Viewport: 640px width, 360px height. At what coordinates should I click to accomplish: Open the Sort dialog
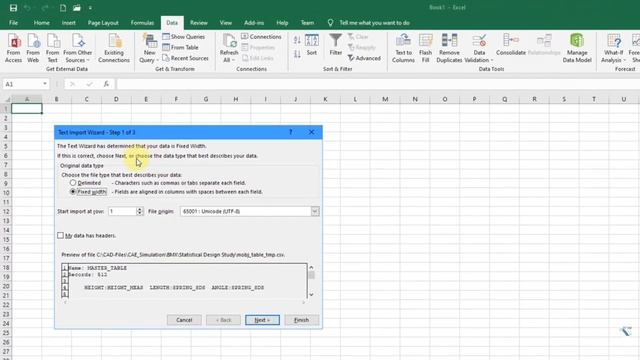pos(312,45)
